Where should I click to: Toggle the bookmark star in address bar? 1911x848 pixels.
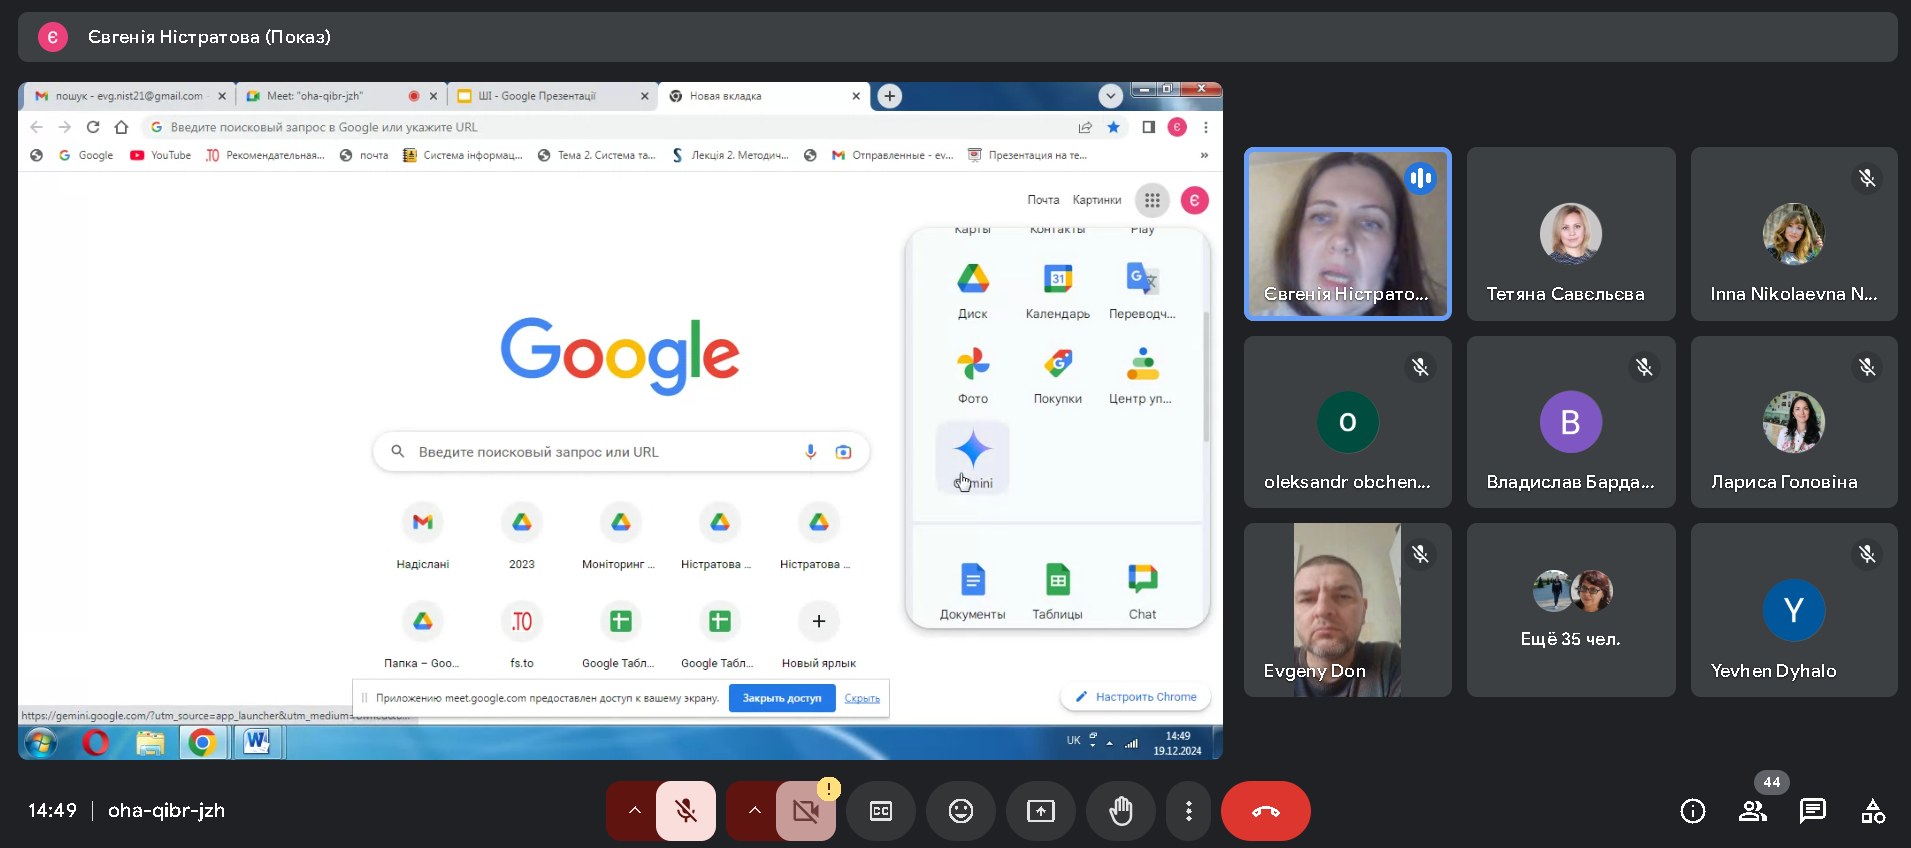1113,127
